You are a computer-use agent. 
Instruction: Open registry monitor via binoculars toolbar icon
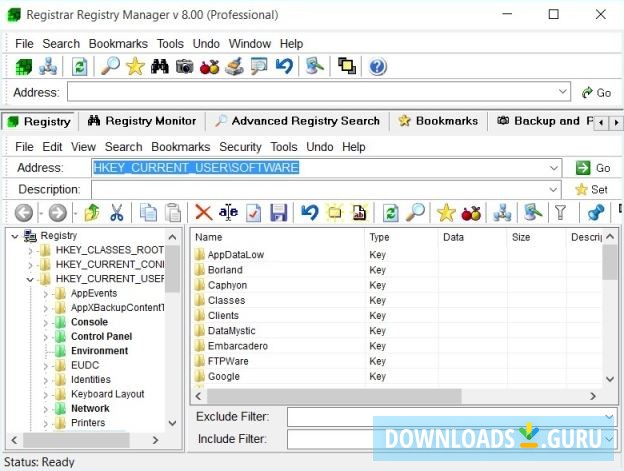click(160, 66)
